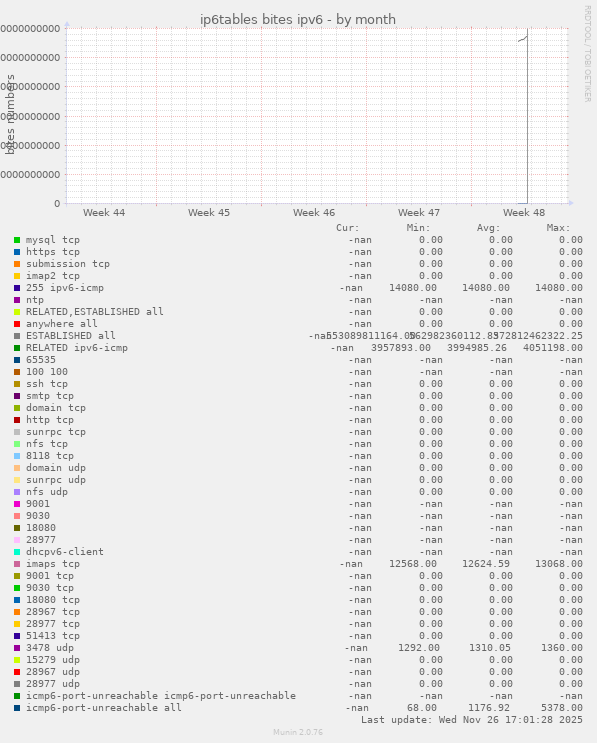The width and height of the screenshot is (597, 743).
Task: Select the 'imaps tcp' legend label
Action: pos(53,564)
